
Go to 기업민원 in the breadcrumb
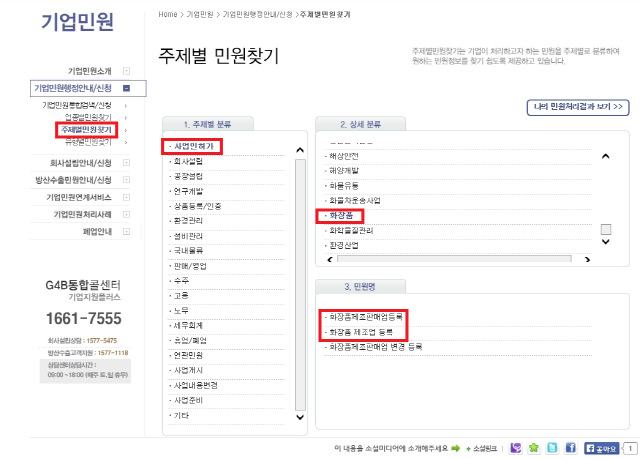(200, 14)
